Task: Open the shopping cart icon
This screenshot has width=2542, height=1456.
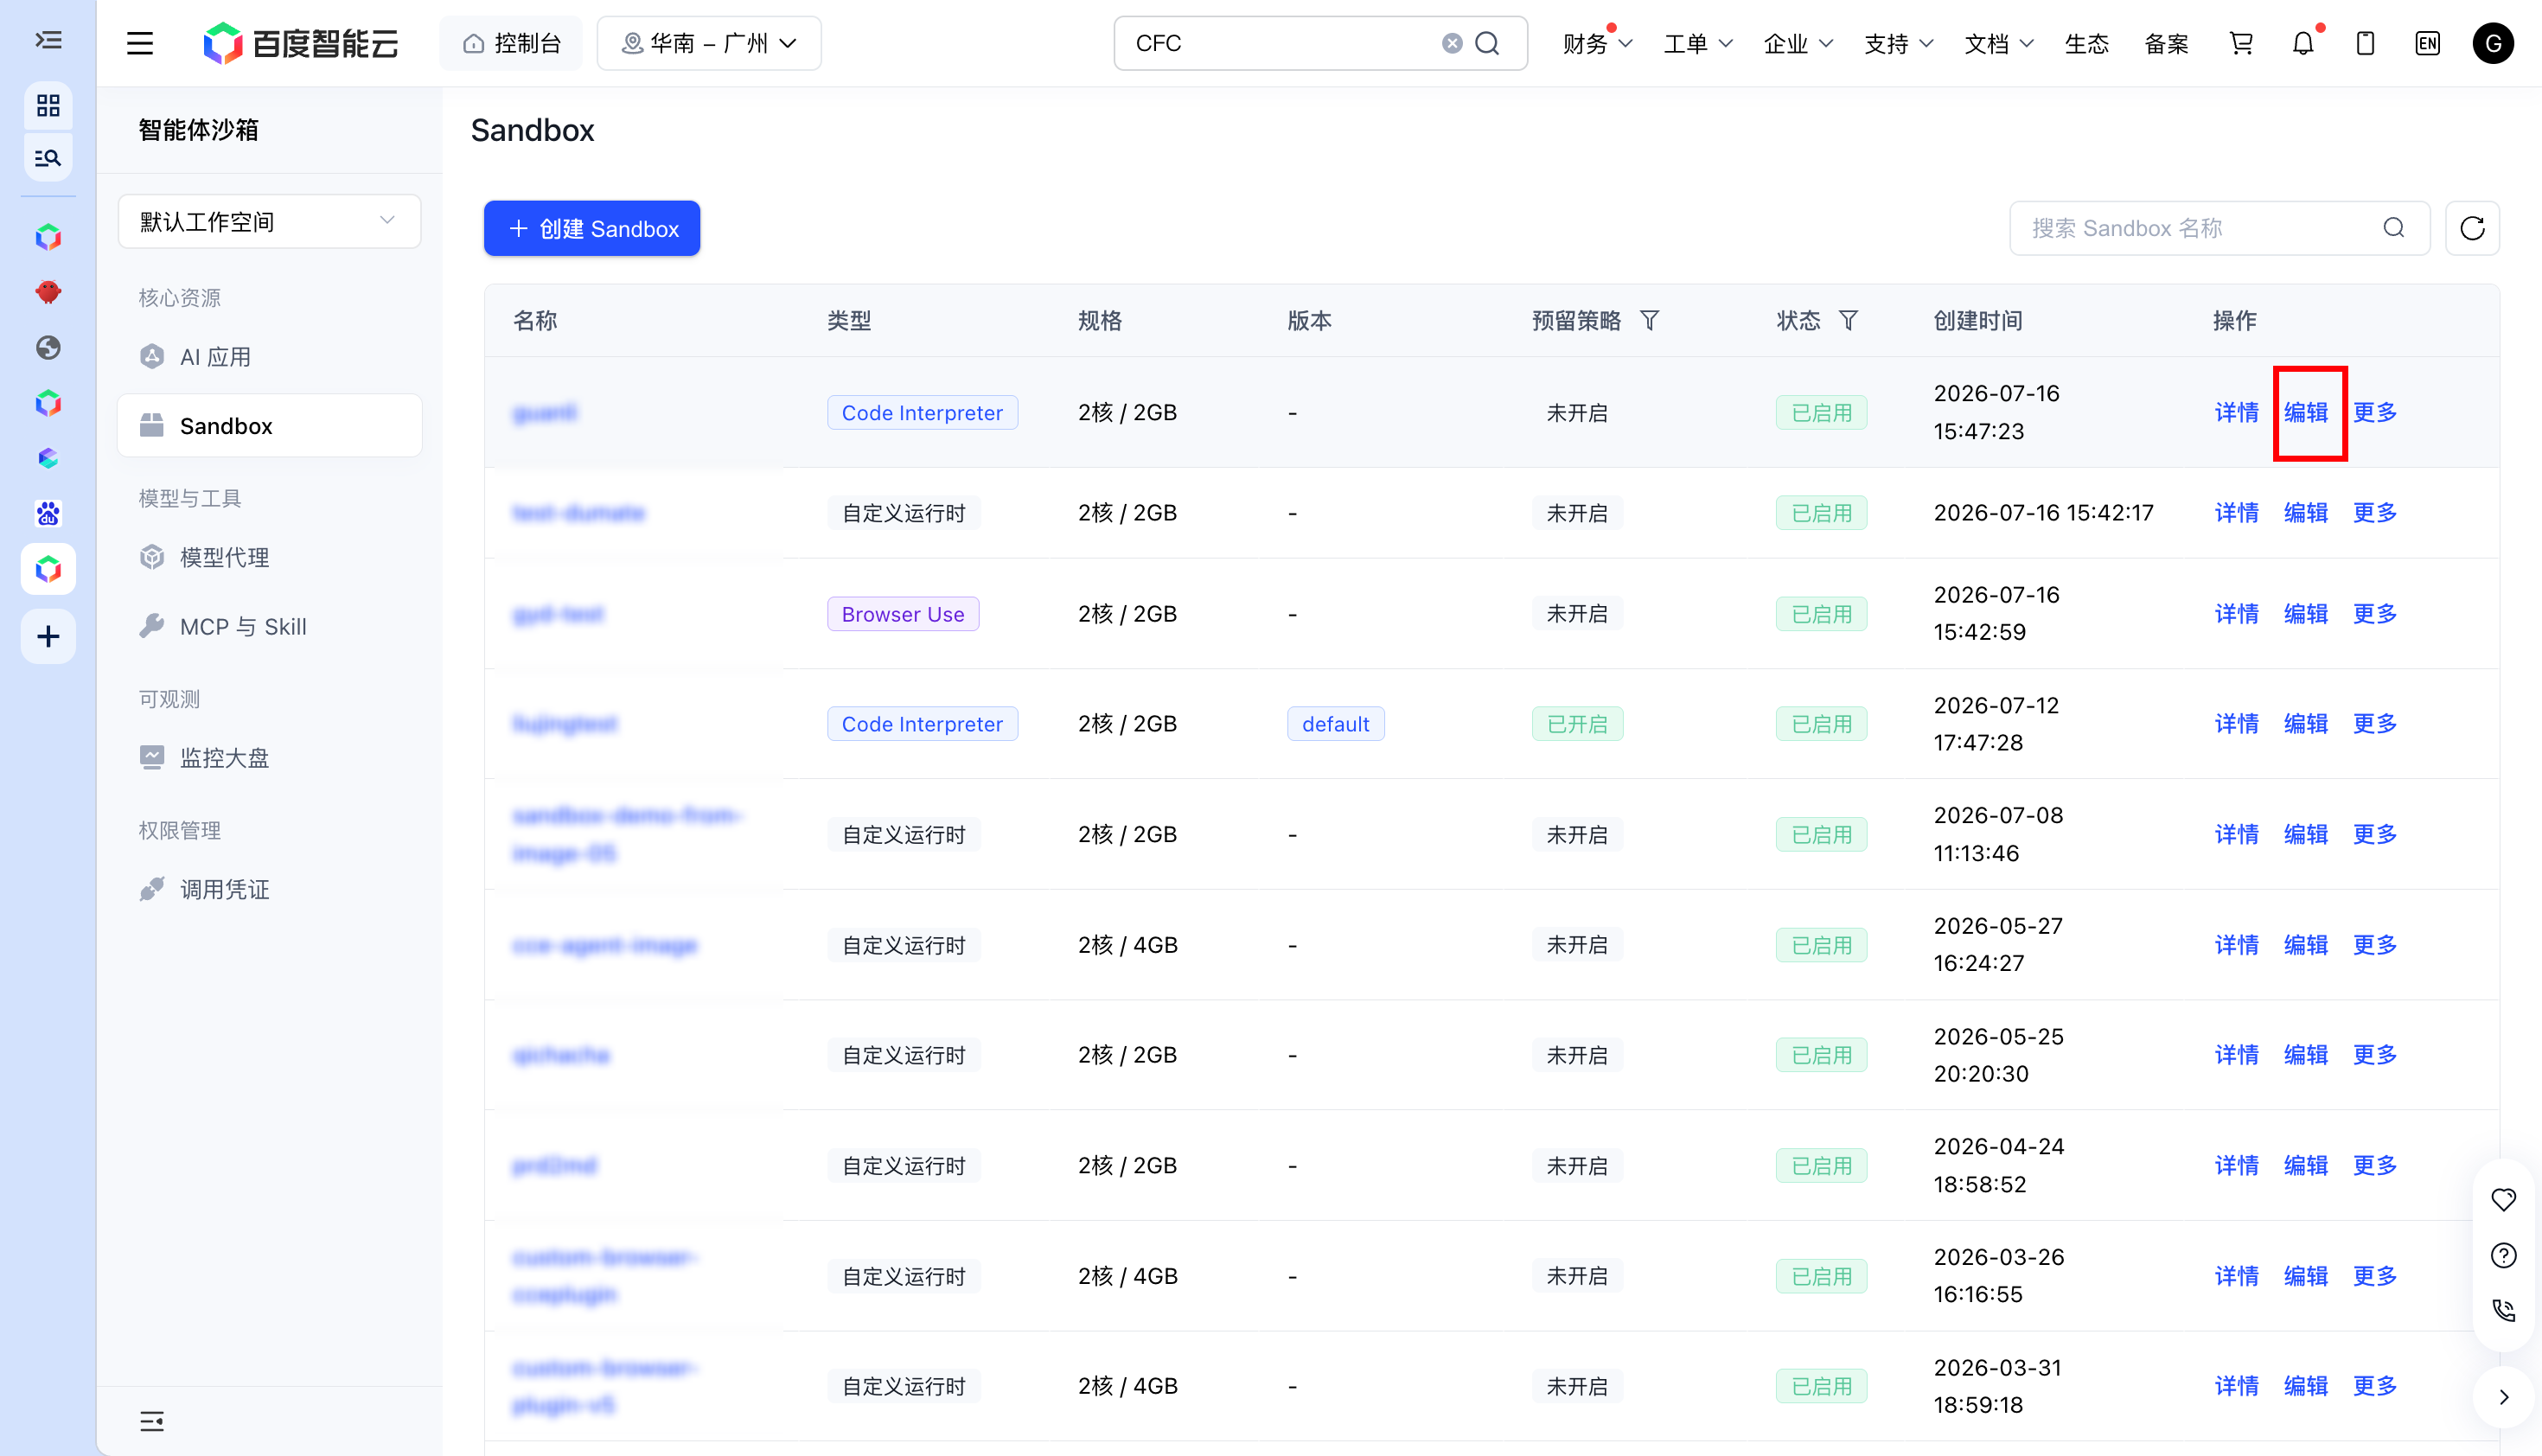Action: pyautogui.click(x=2241, y=43)
